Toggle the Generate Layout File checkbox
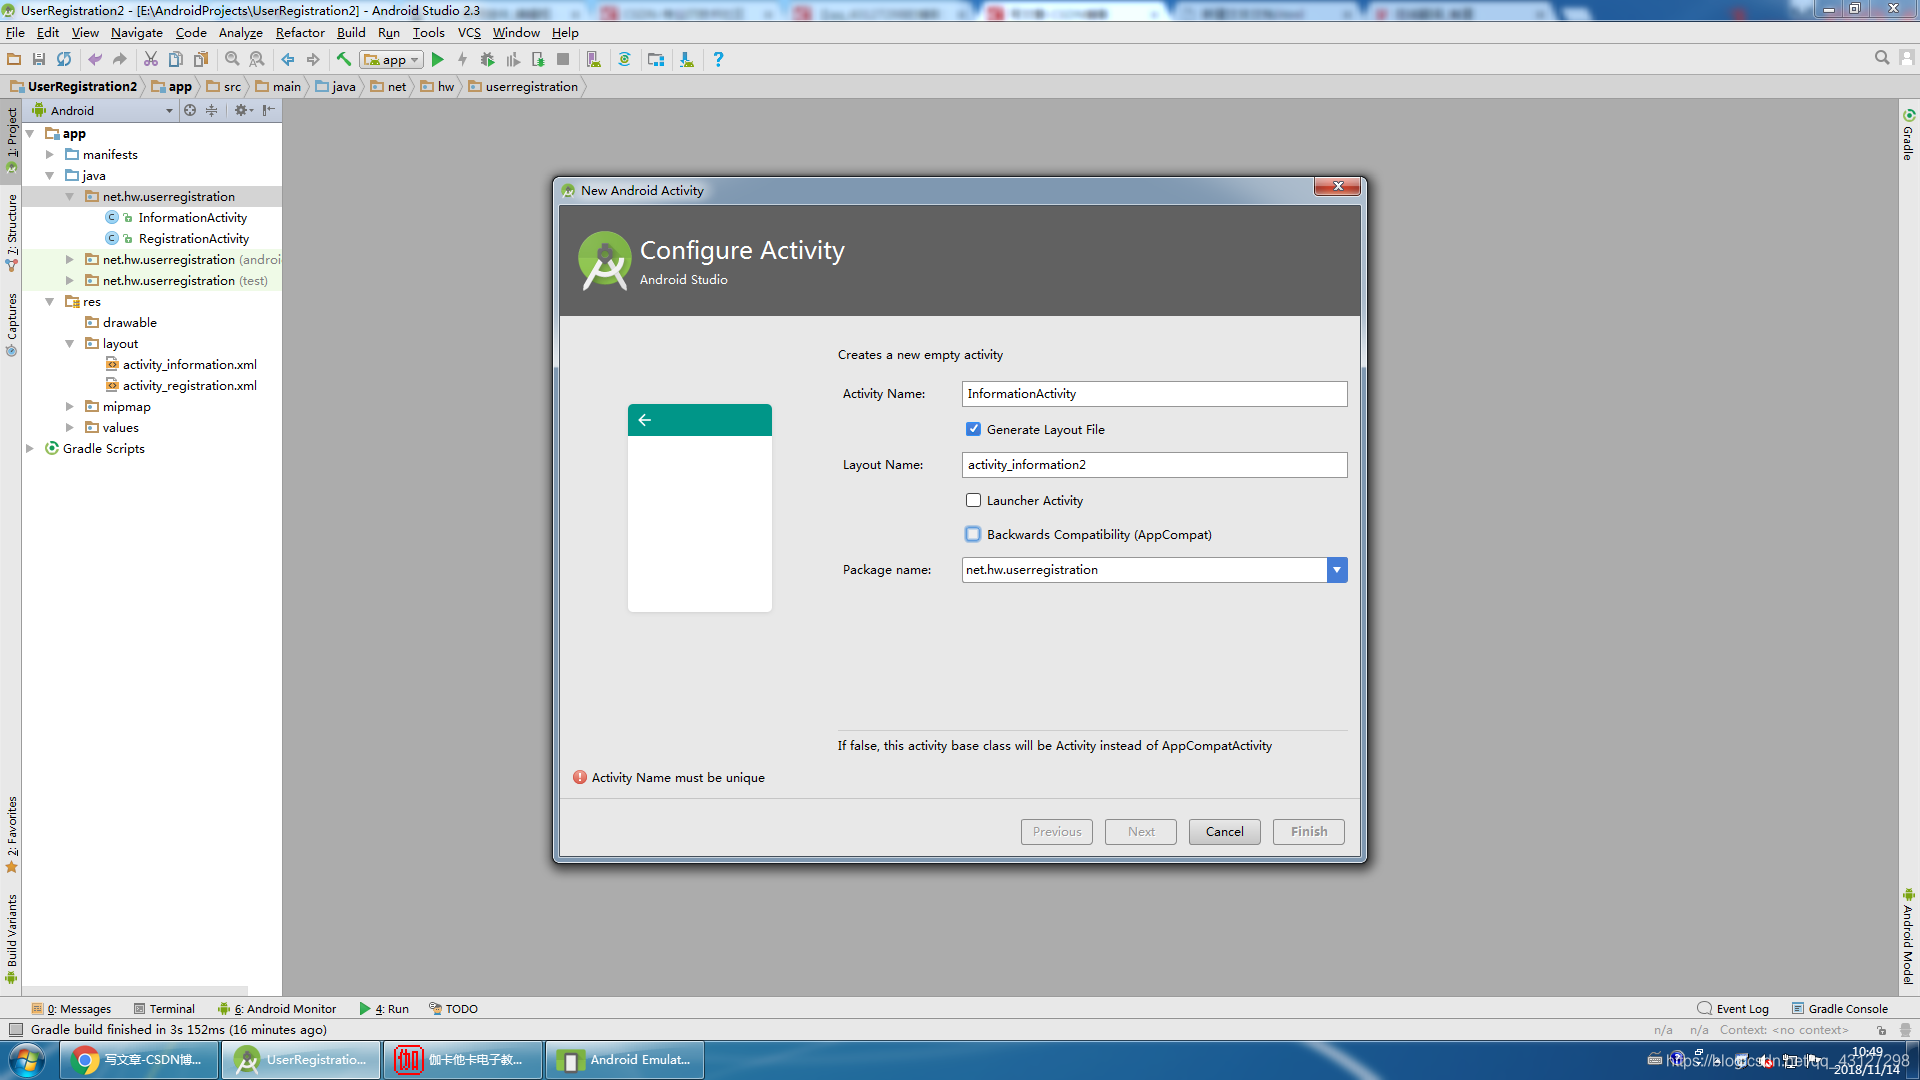The height and width of the screenshot is (1080, 1920). tap(973, 429)
